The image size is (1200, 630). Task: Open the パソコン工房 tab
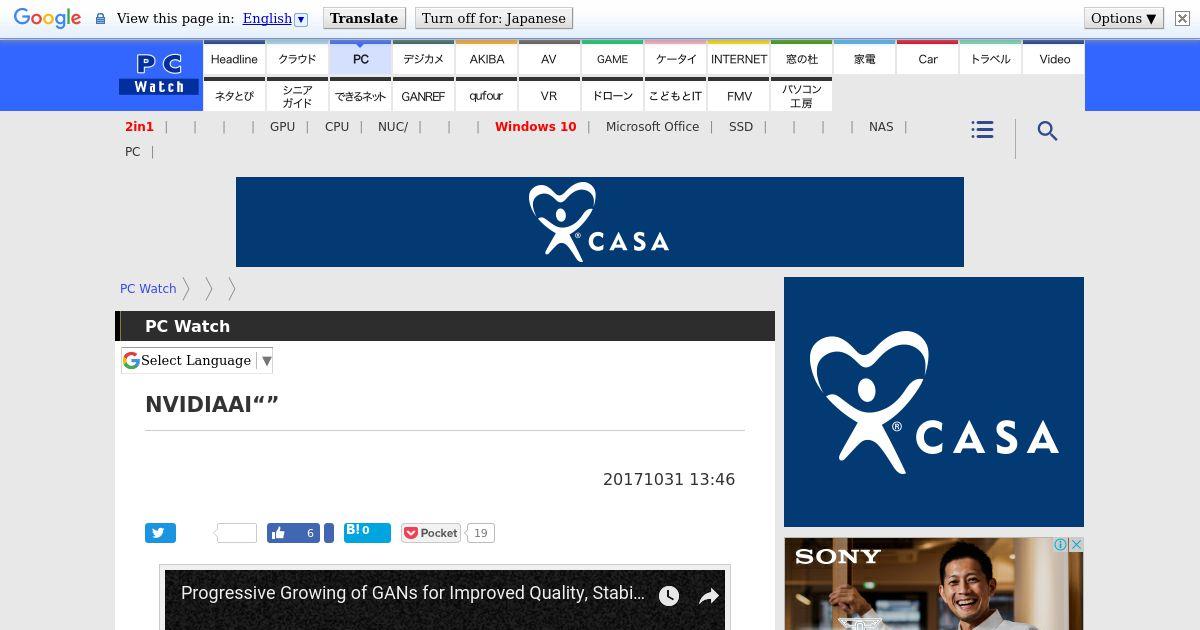point(802,95)
